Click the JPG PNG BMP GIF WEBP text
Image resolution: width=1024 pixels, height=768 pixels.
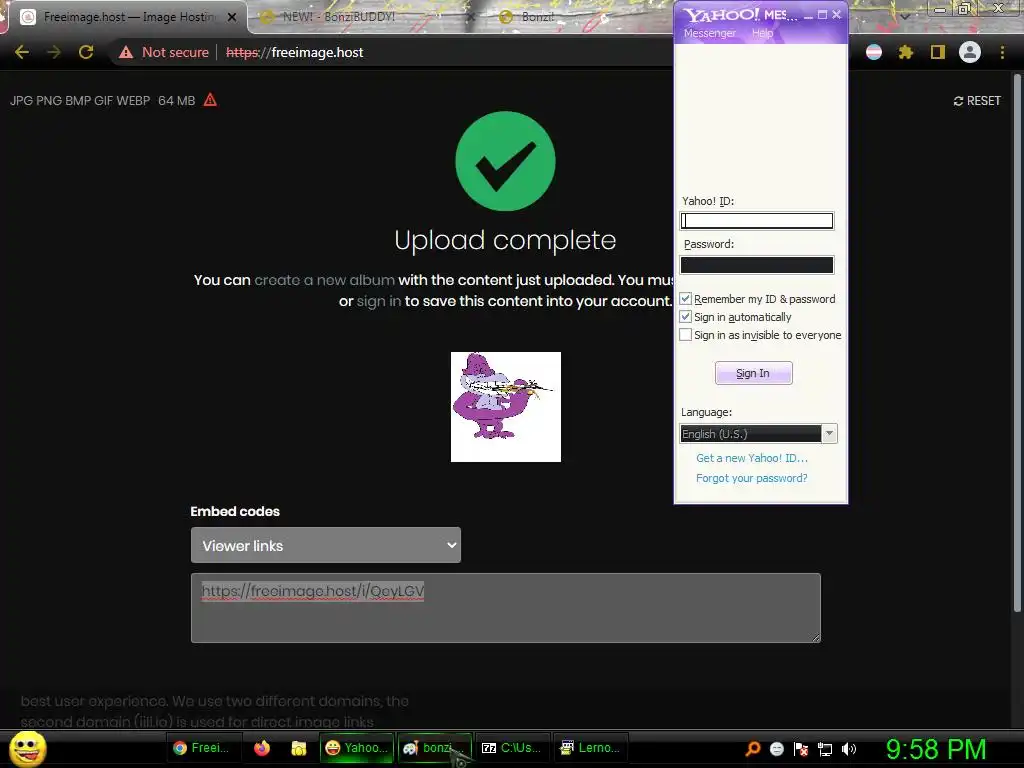tap(80, 101)
